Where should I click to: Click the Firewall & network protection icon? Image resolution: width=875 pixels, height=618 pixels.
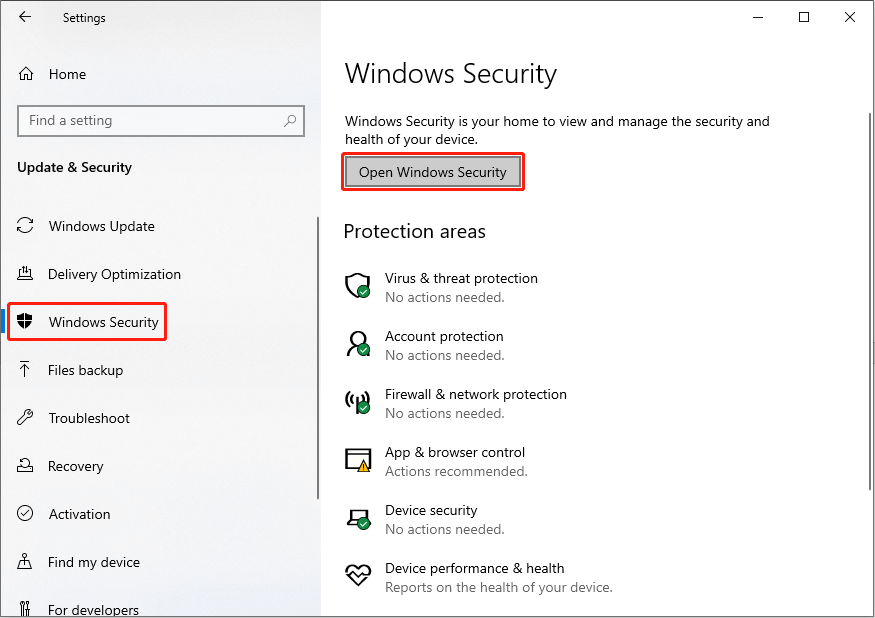click(358, 403)
